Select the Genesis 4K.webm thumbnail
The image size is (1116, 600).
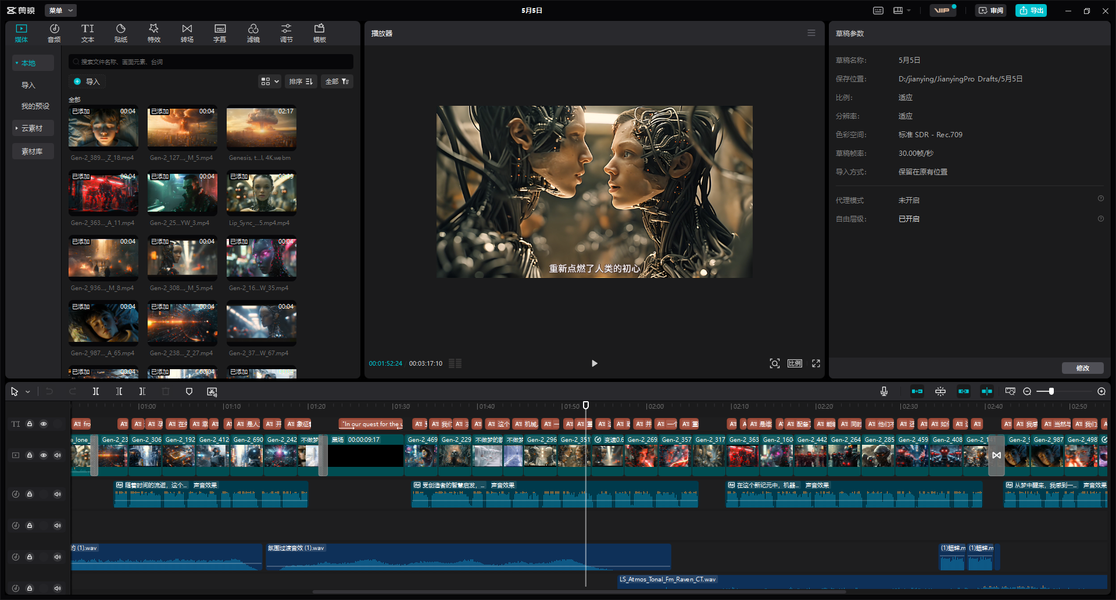pyautogui.click(x=261, y=127)
